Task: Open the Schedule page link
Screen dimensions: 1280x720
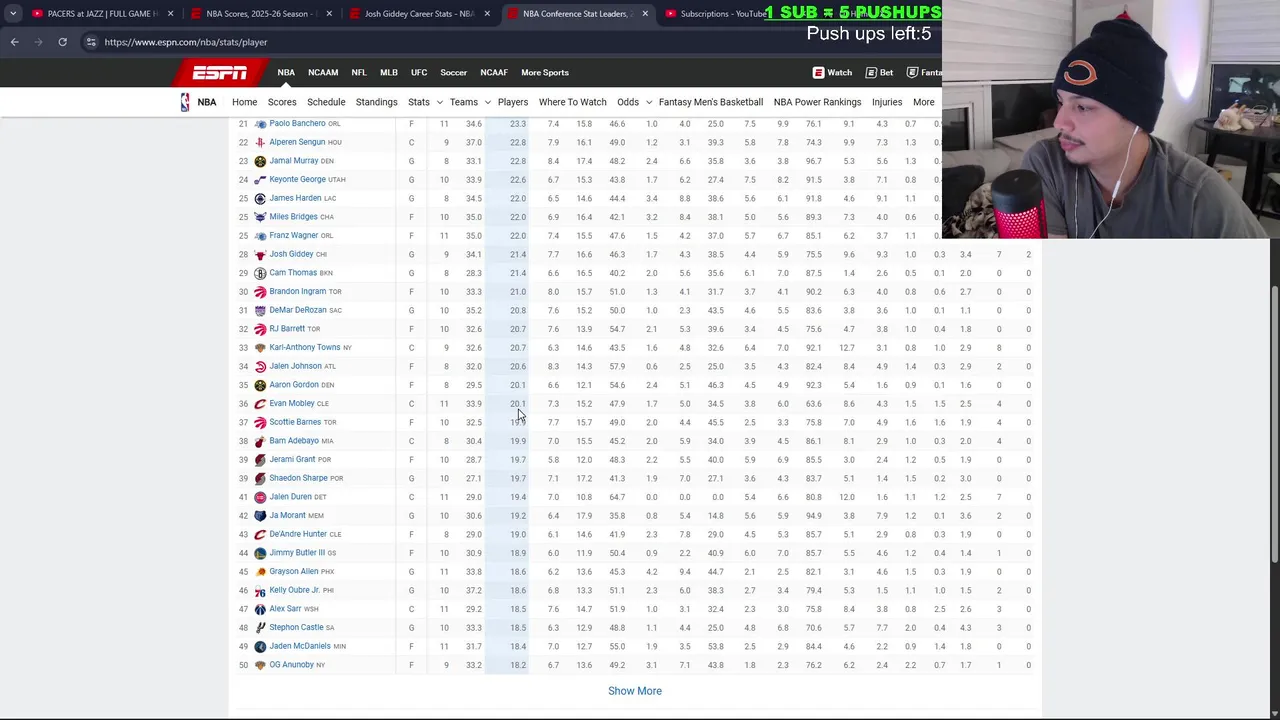Action: 326,102
